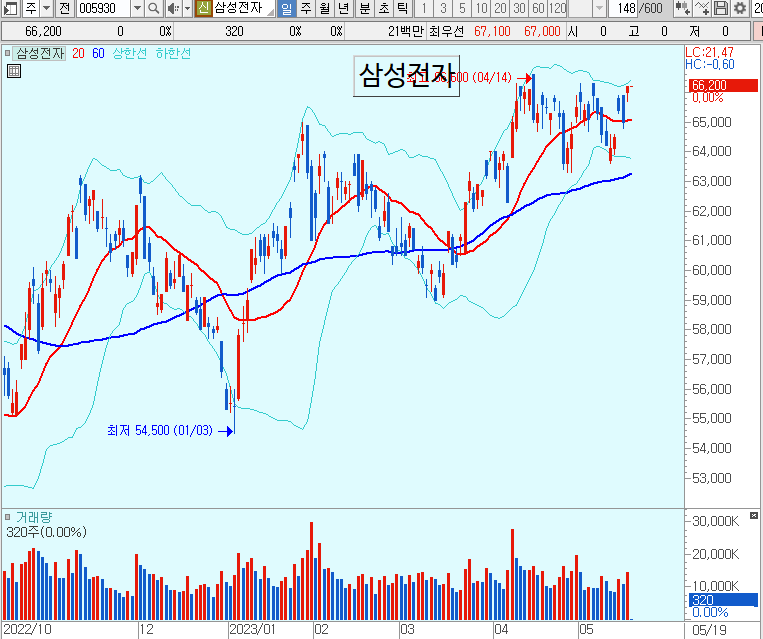This screenshot has width=763, height=639.
Task: Click the best ask price 67,100
Action: tap(492, 31)
